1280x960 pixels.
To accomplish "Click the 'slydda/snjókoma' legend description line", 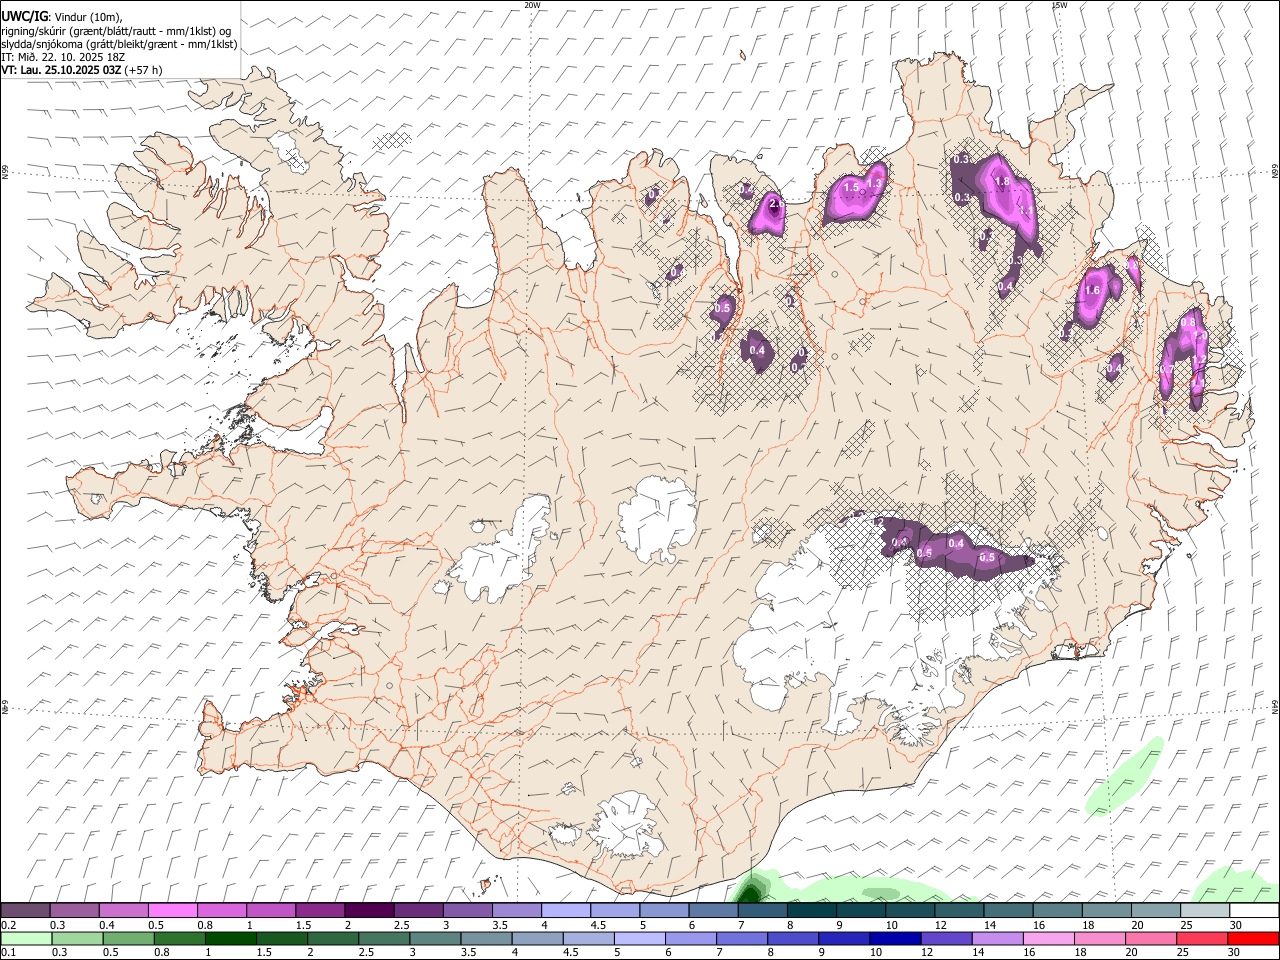I will [x=119, y=44].
